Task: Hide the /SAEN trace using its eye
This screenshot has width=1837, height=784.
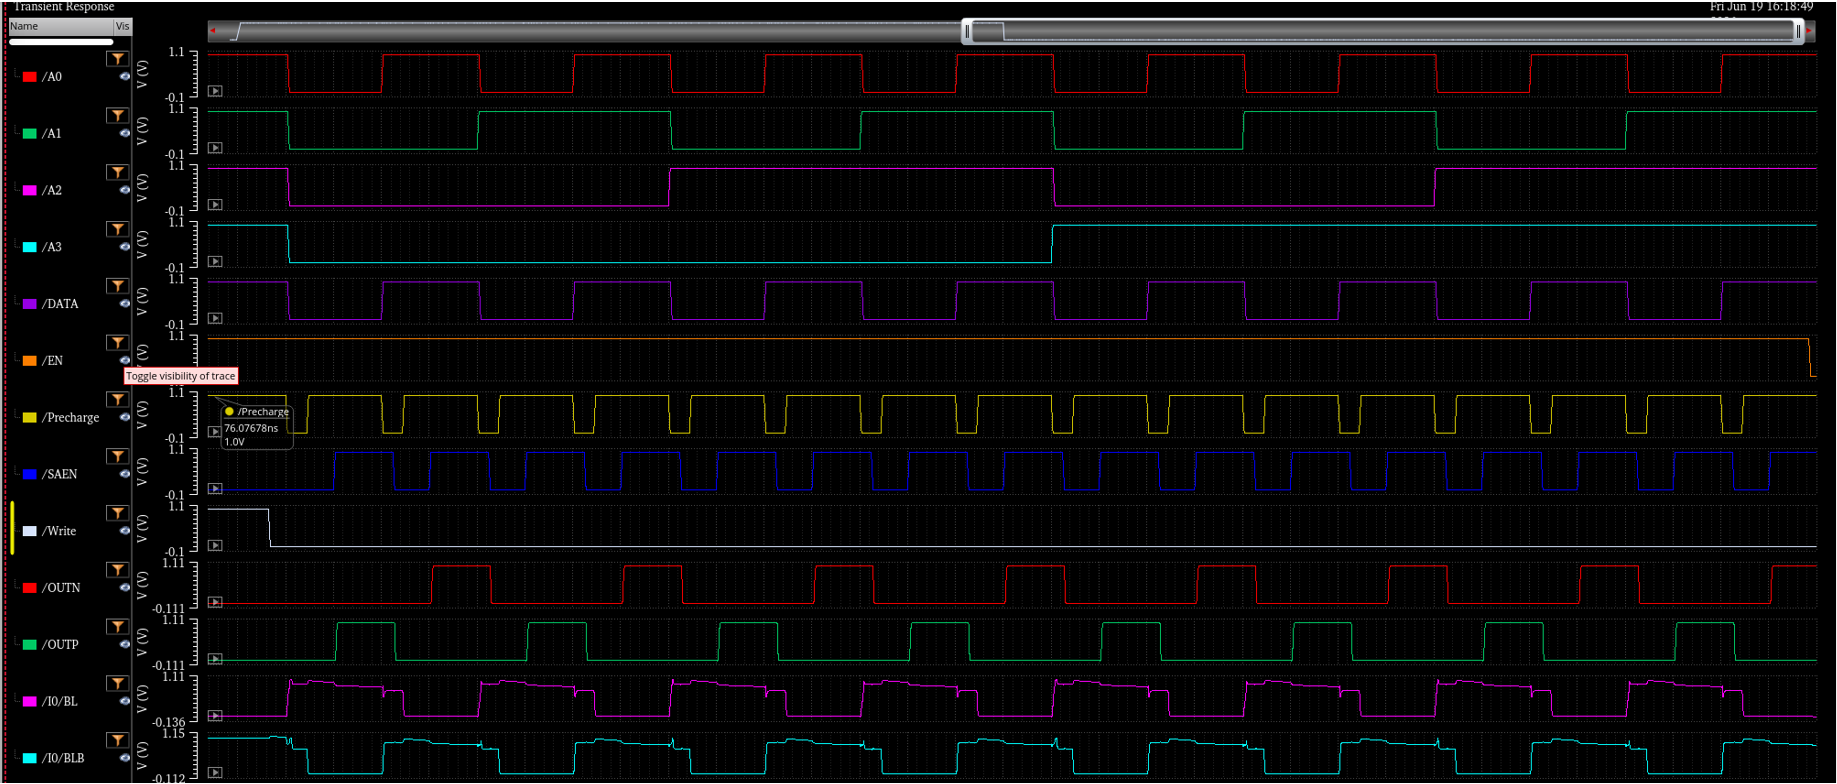Action: click(x=125, y=474)
